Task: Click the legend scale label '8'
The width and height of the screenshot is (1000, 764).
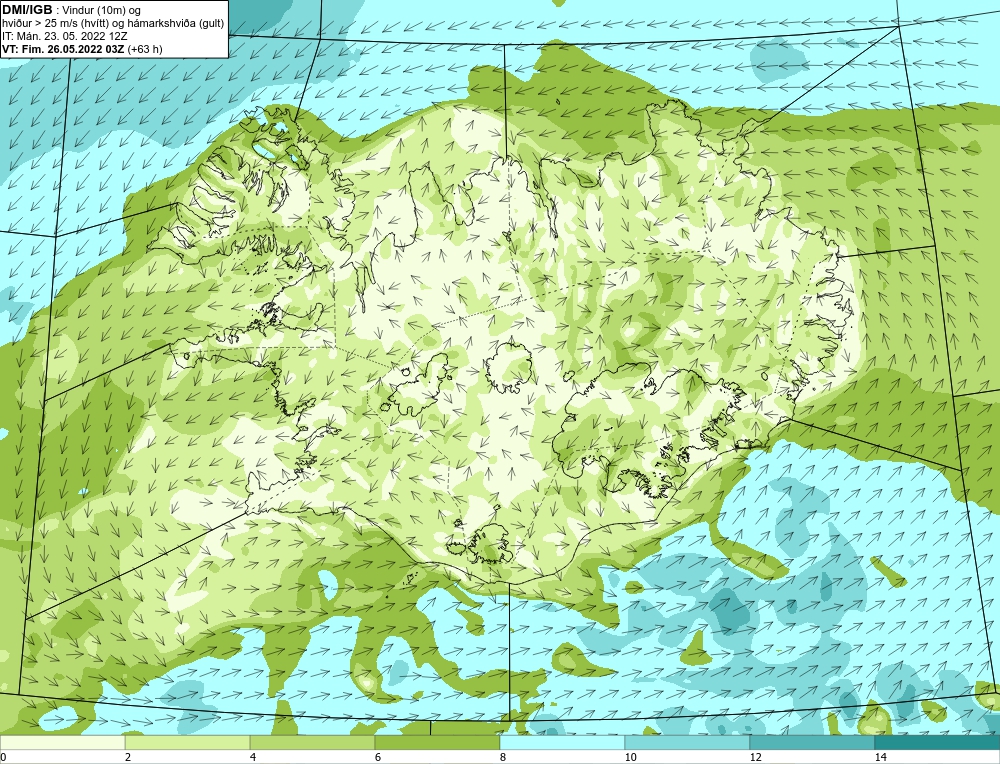Action: point(503,757)
